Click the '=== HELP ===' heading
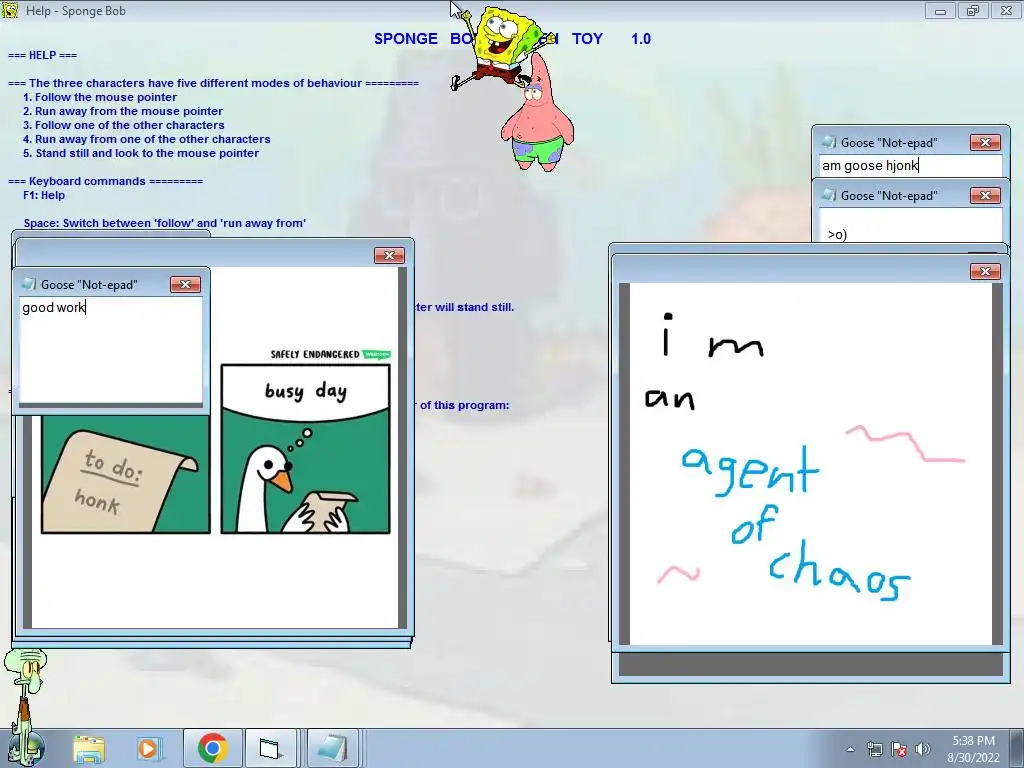The image size is (1024, 768). point(42,55)
